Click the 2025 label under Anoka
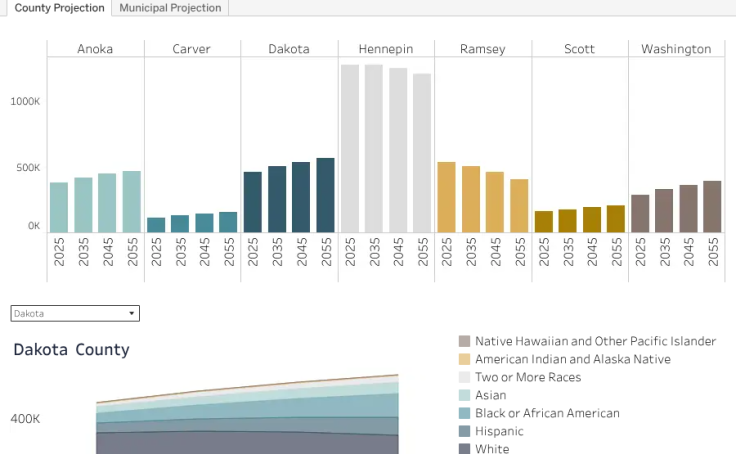This screenshot has width=736, height=454. click(59, 252)
